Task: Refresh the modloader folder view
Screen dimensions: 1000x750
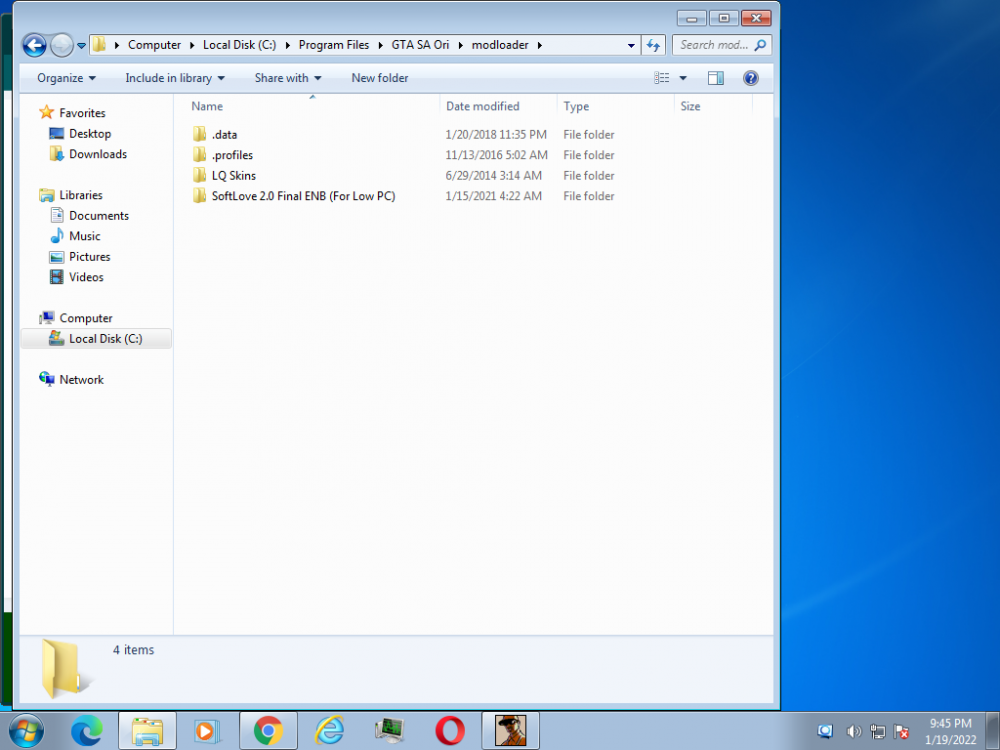Action: [653, 45]
